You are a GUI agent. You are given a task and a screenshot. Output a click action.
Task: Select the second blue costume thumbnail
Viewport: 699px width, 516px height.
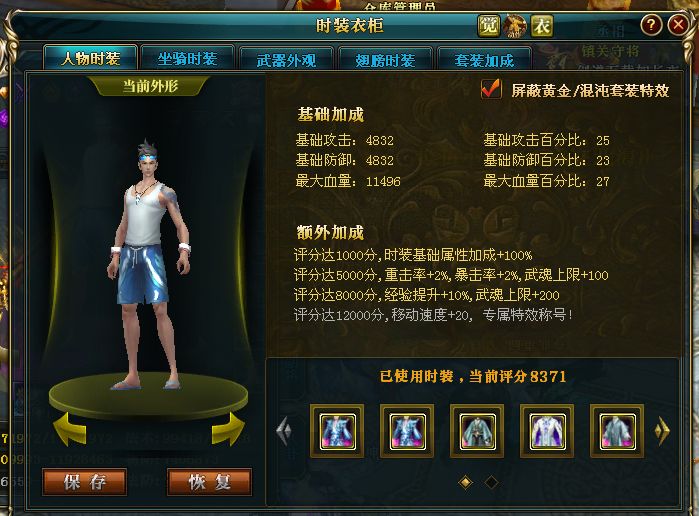point(407,431)
